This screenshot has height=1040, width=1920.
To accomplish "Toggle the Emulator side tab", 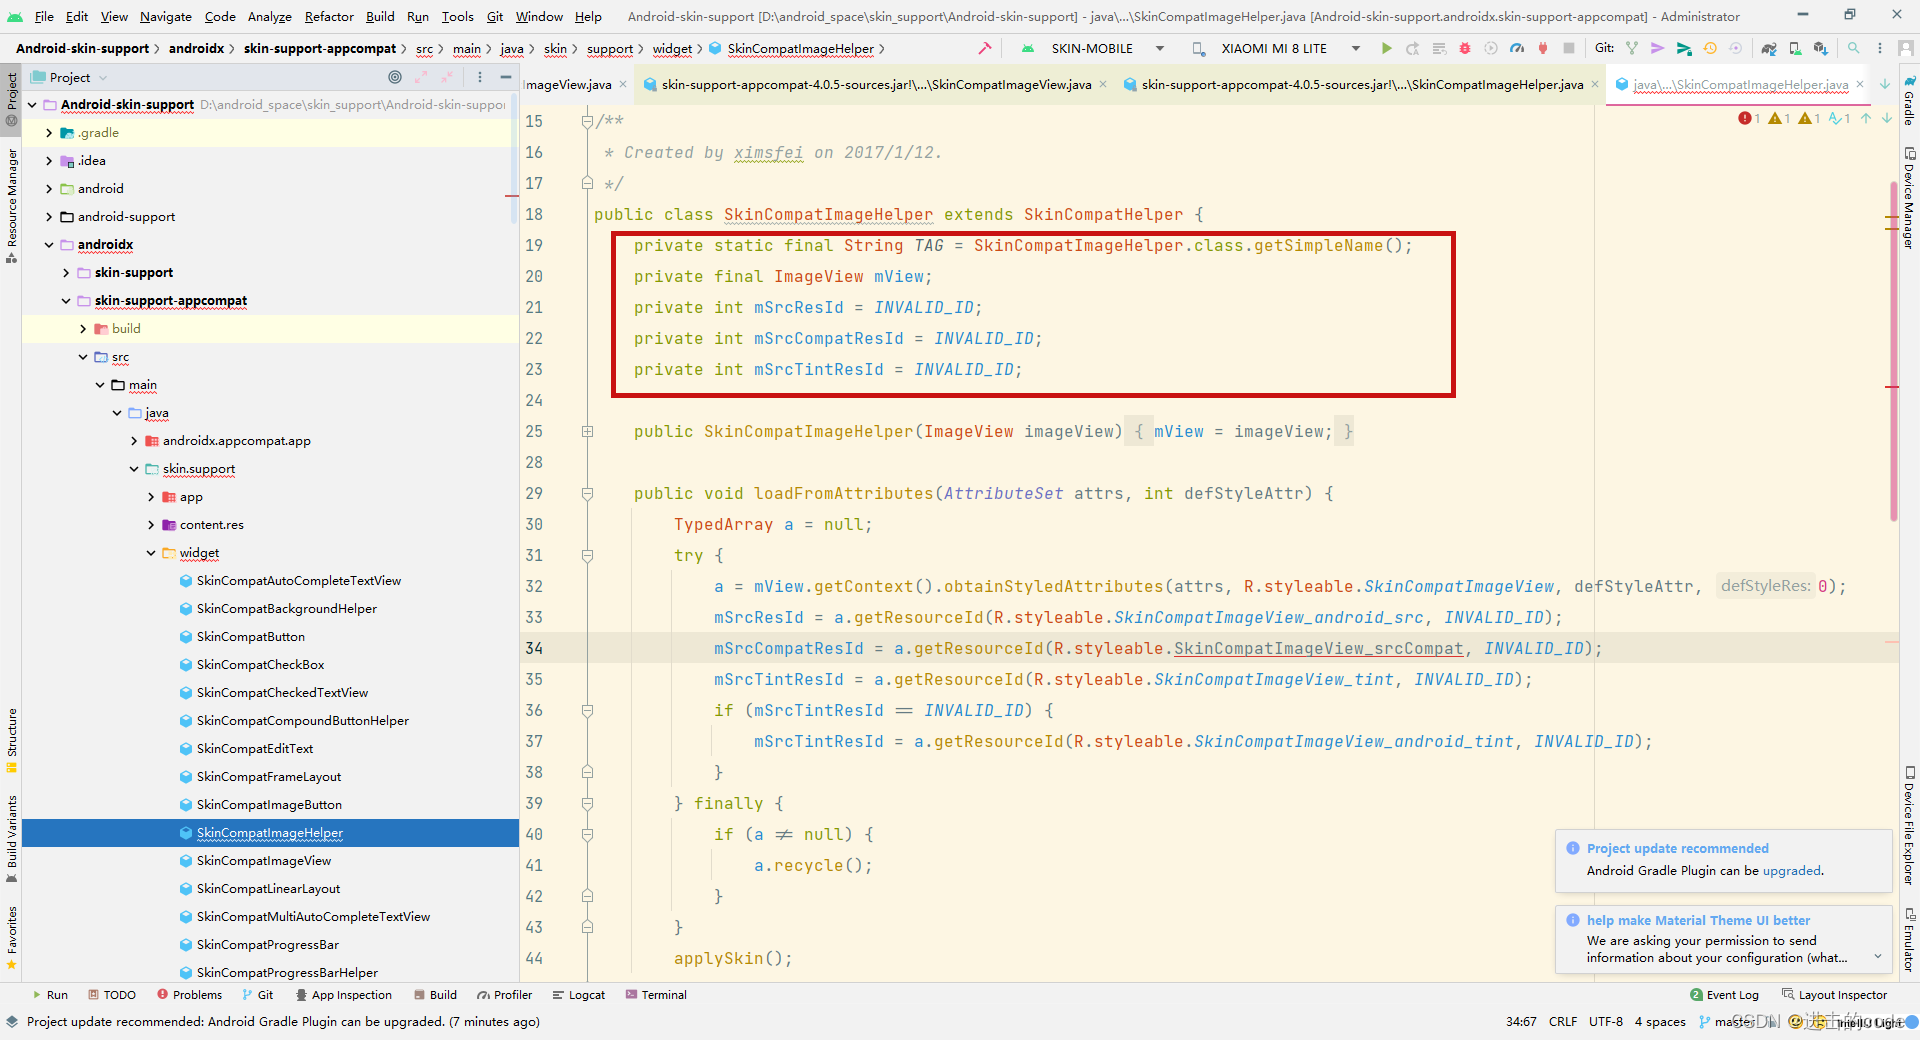I will (x=1909, y=940).
